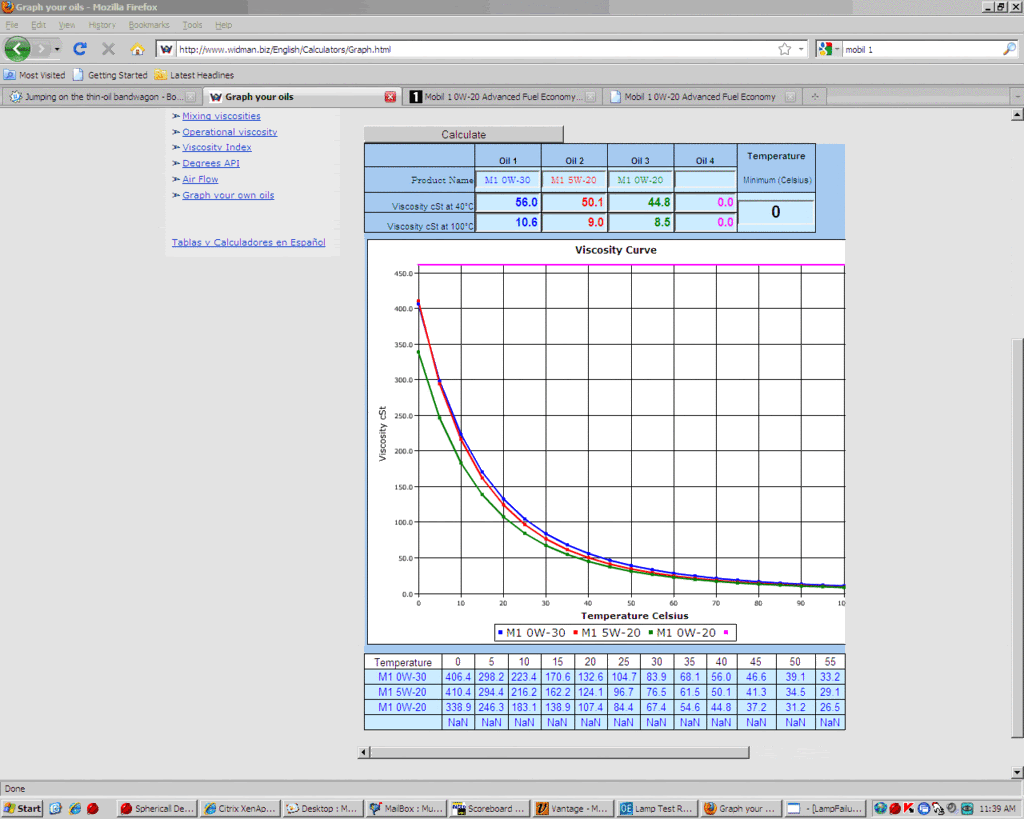Screen dimensions: 1024x819
Task: Open the 'Operational viscosity' link
Action: (230, 132)
